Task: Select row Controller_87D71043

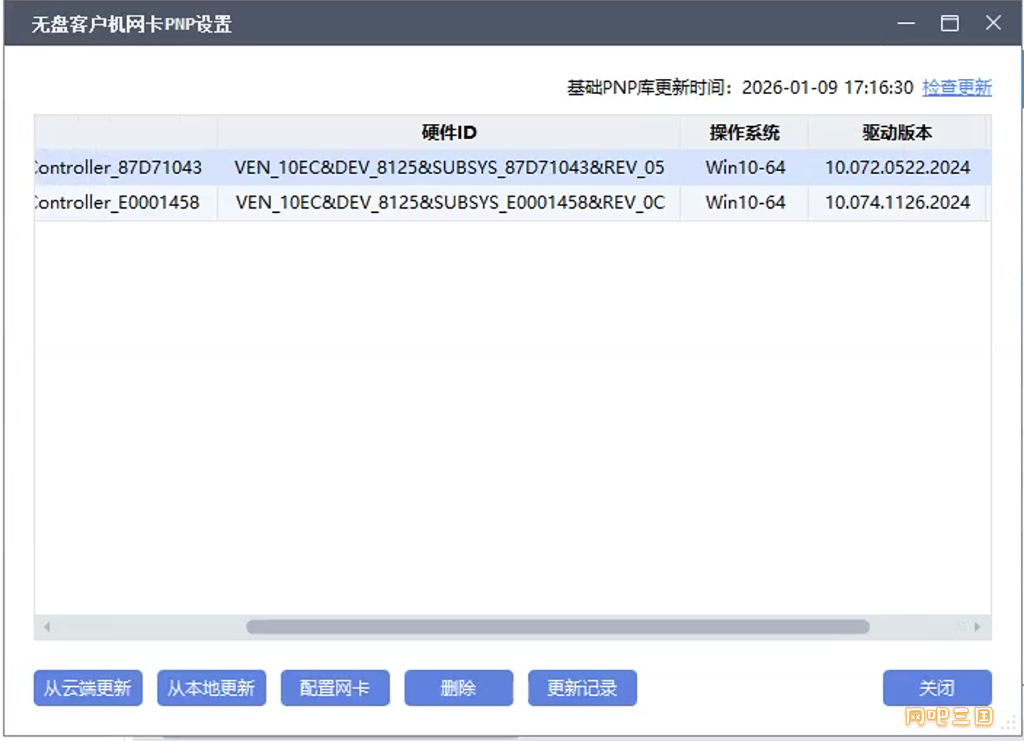Action: click(x=513, y=168)
